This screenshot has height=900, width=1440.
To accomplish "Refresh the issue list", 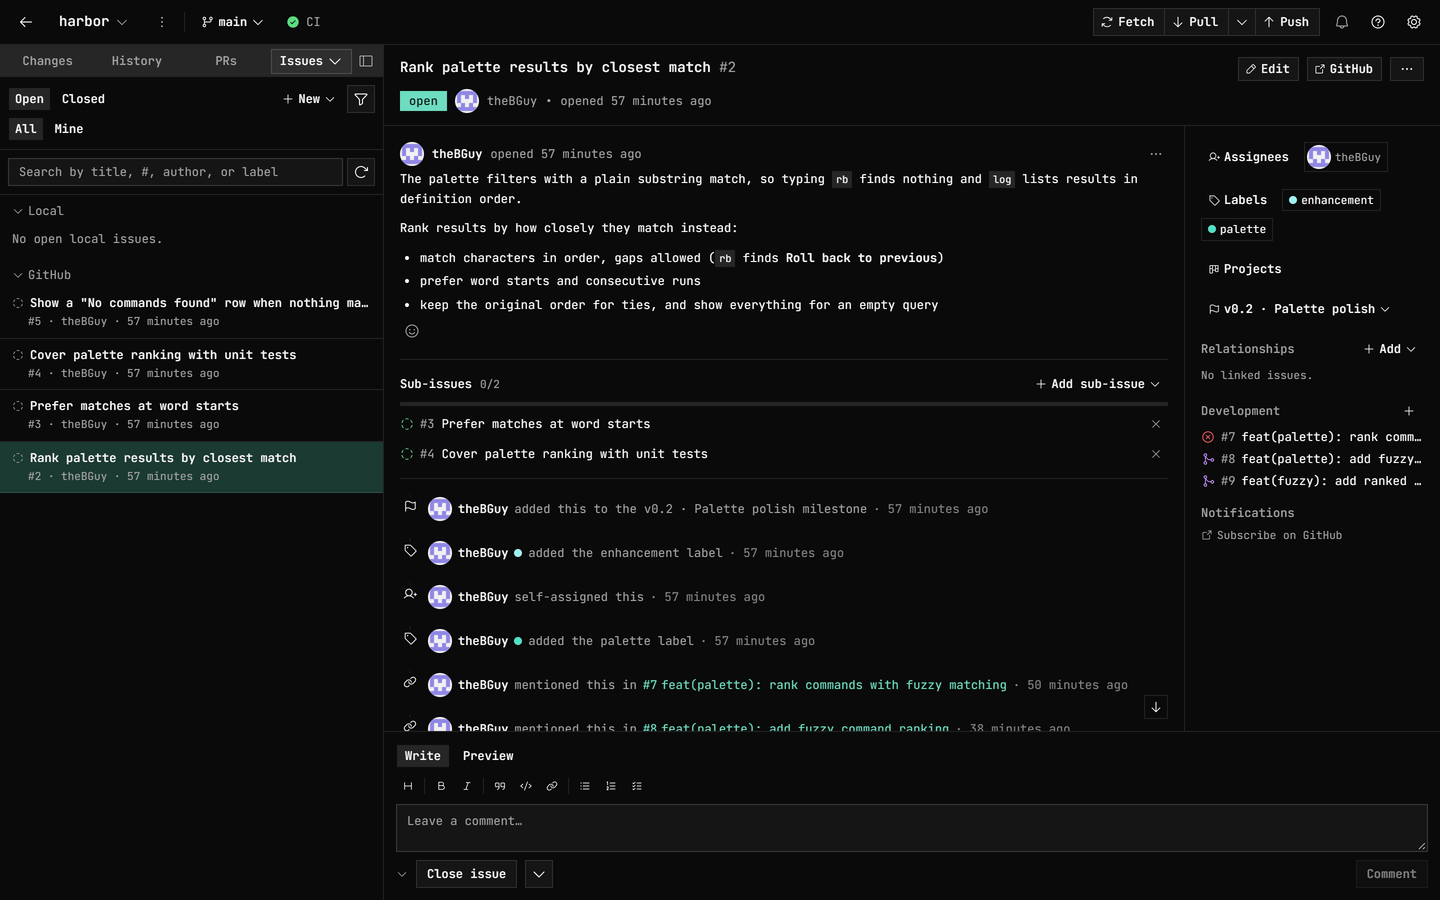I will (x=361, y=172).
